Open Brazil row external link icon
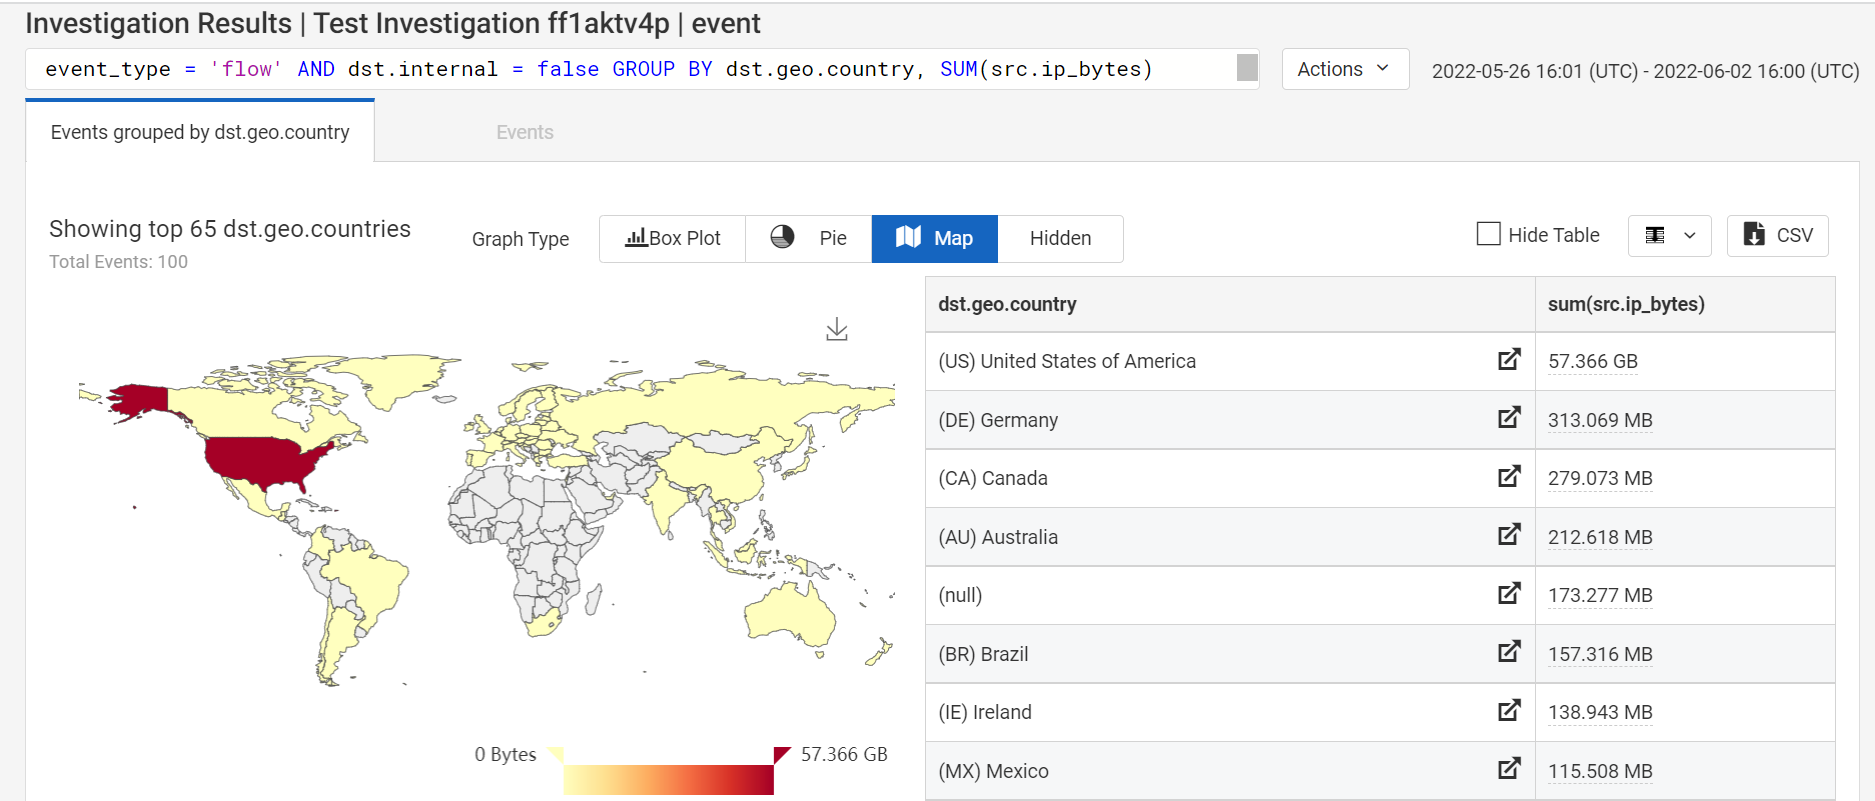The height and width of the screenshot is (801, 1875). pos(1509,651)
